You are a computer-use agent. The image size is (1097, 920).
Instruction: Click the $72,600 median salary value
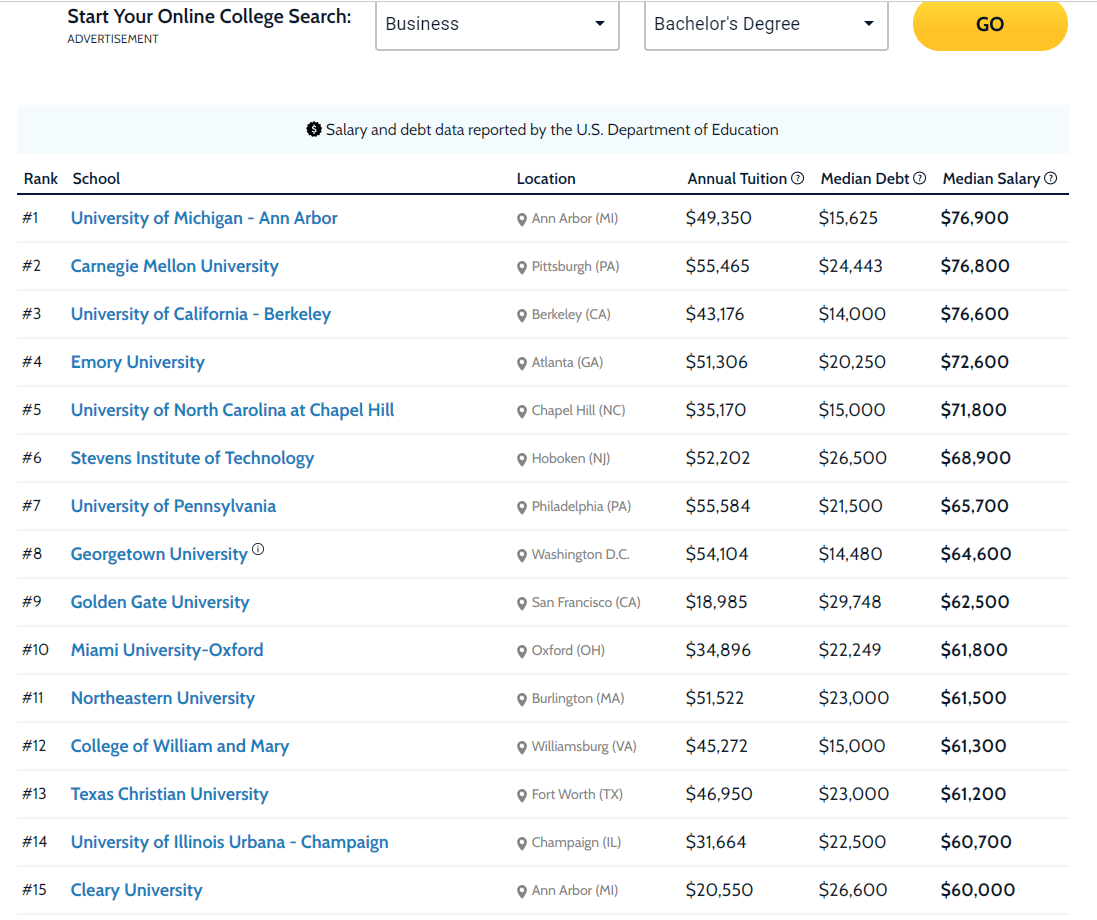[975, 362]
